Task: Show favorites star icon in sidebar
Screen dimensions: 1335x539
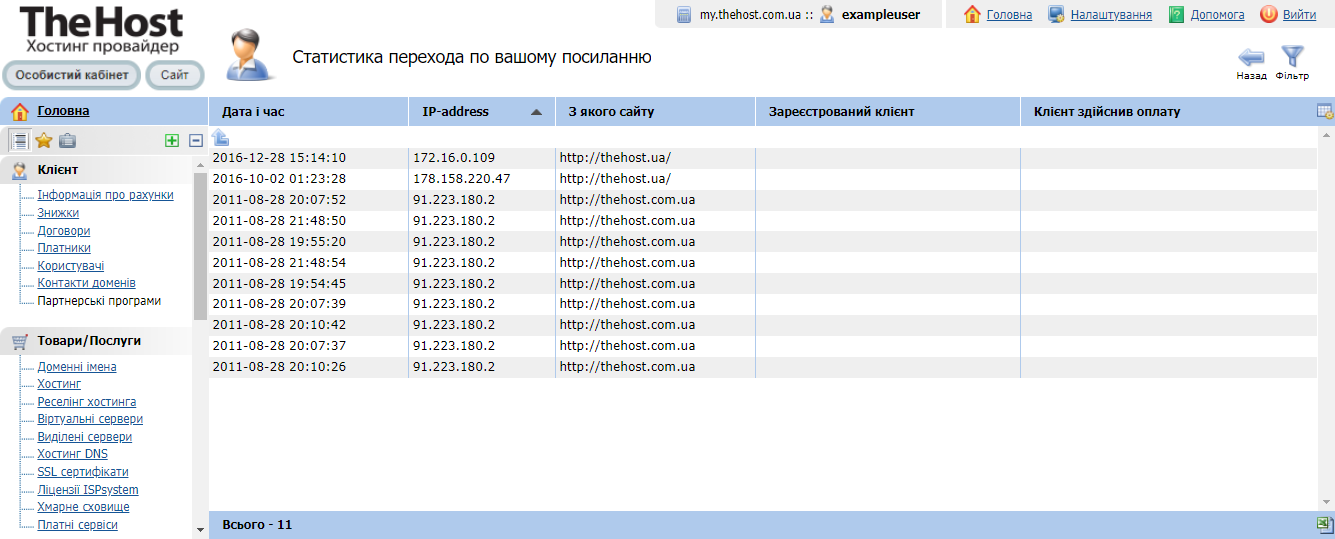Action: 44,141
